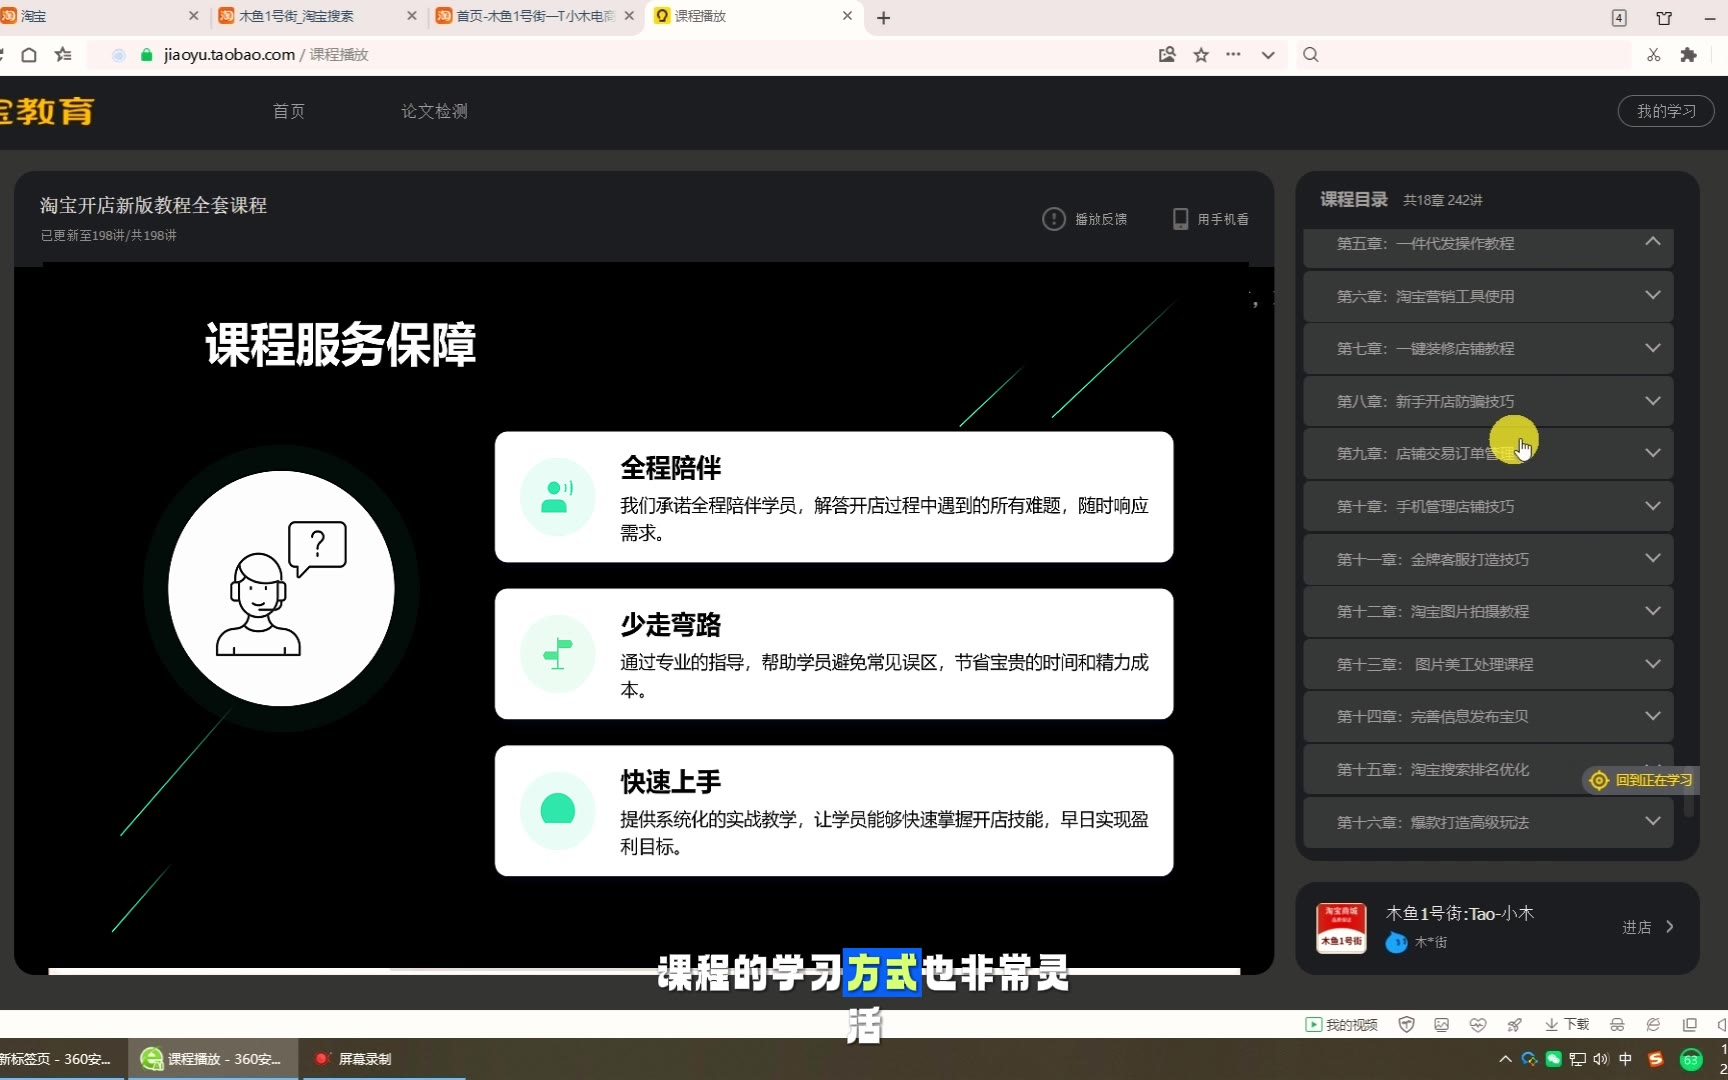Image resolution: width=1728 pixels, height=1080 pixels.
Task: Collapse 第五章 一件代发操作教程 chapter
Action: point(1652,242)
